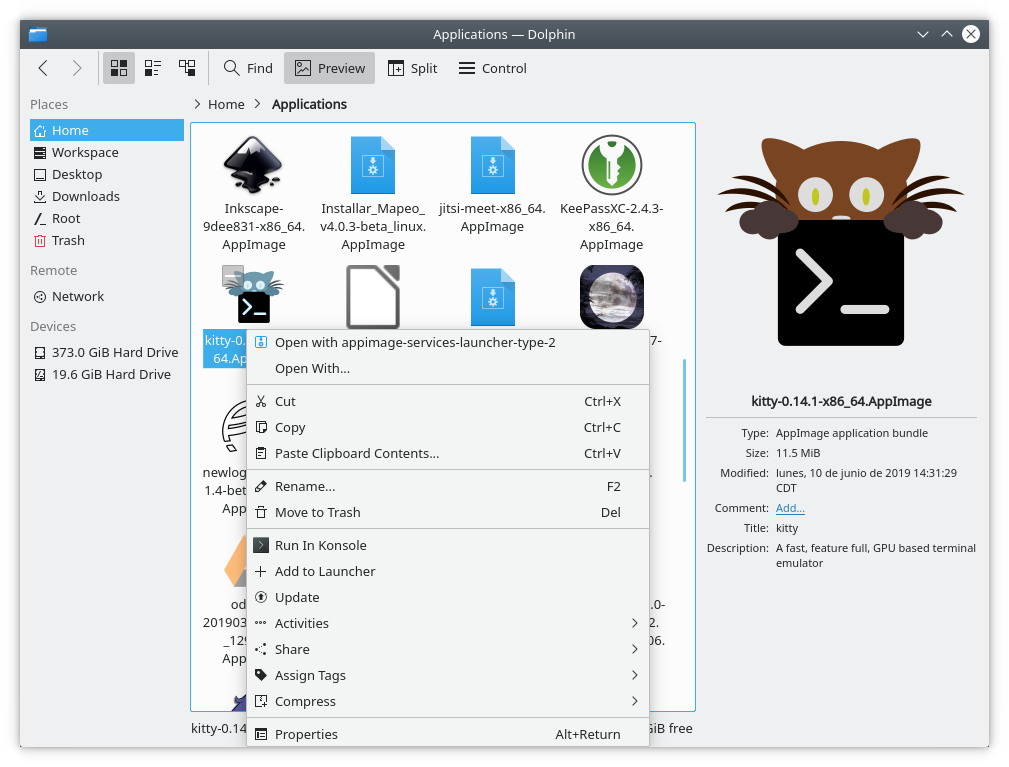Select the blue AppImage icon below jitsi-meet
1009x767 pixels.
click(492, 297)
